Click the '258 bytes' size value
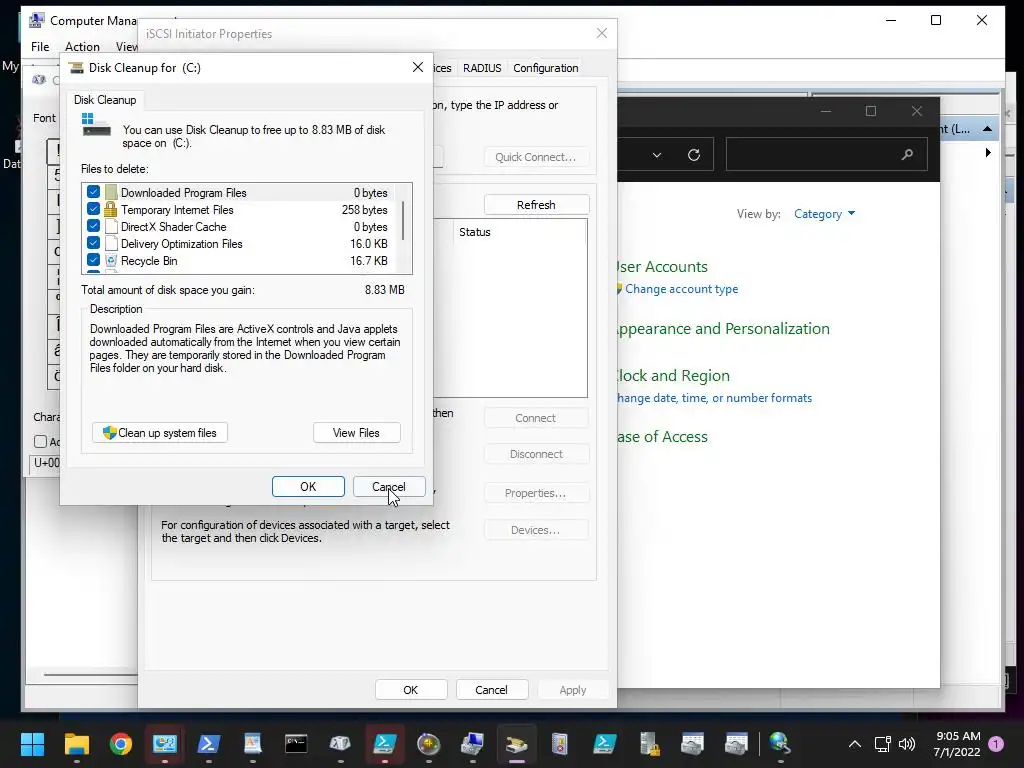1024x768 pixels. [x=364, y=210]
